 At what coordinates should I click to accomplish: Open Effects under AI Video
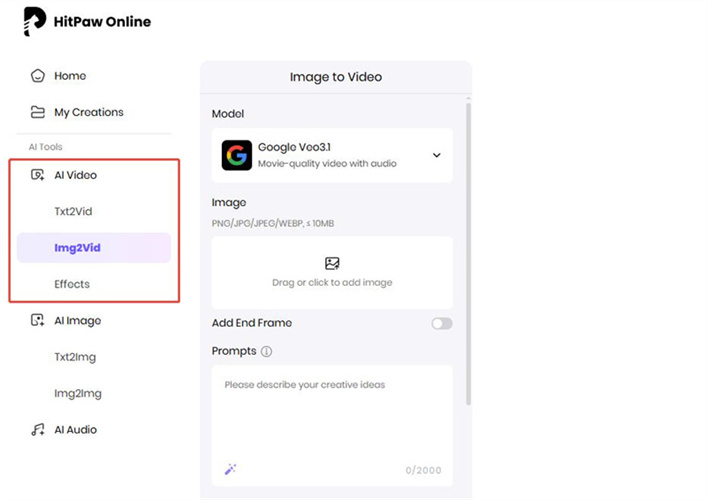[72, 284]
